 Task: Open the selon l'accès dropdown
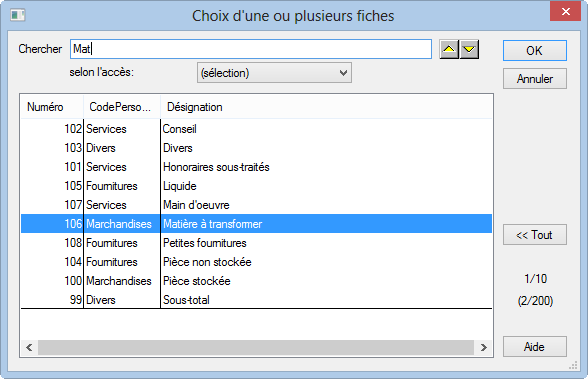(274, 73)
